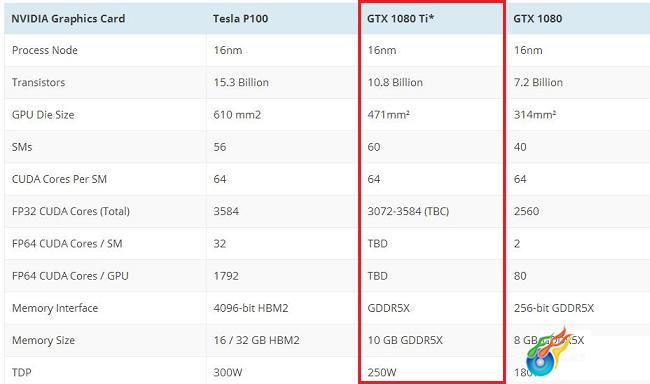
Task: Click the Process Node row label
Action: pyautogui.click(x=45, y=50)
